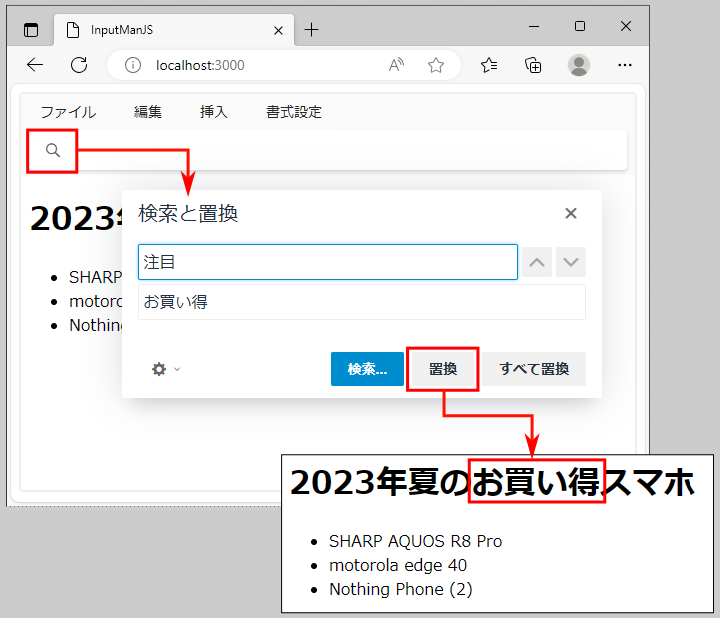The width and height of the screenshot is (720, 618).
Task: Open the 編集 menu
Action: [148, 112]
